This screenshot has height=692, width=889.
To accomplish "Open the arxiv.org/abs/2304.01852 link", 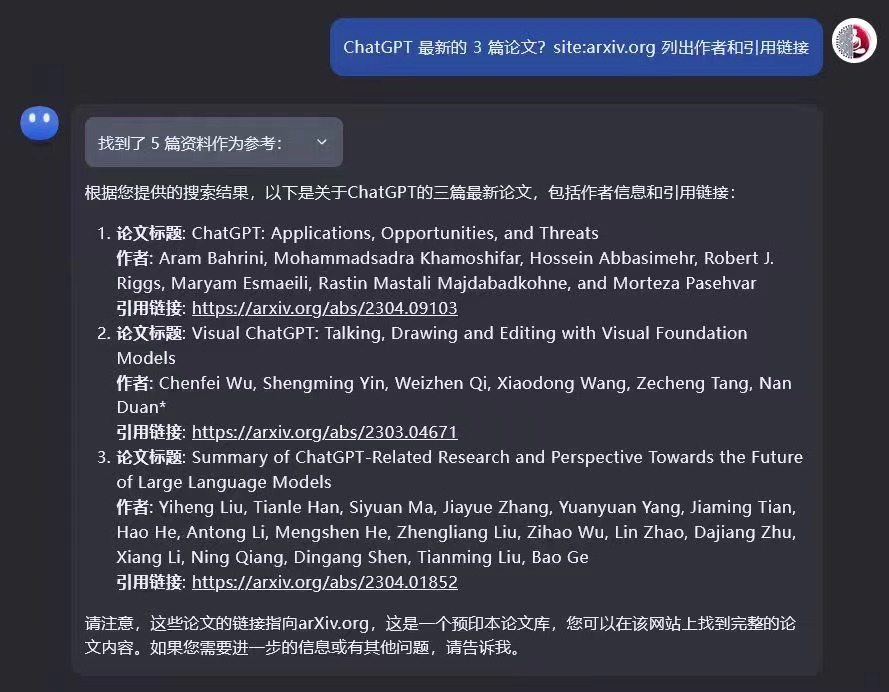I will pos(324,582).
